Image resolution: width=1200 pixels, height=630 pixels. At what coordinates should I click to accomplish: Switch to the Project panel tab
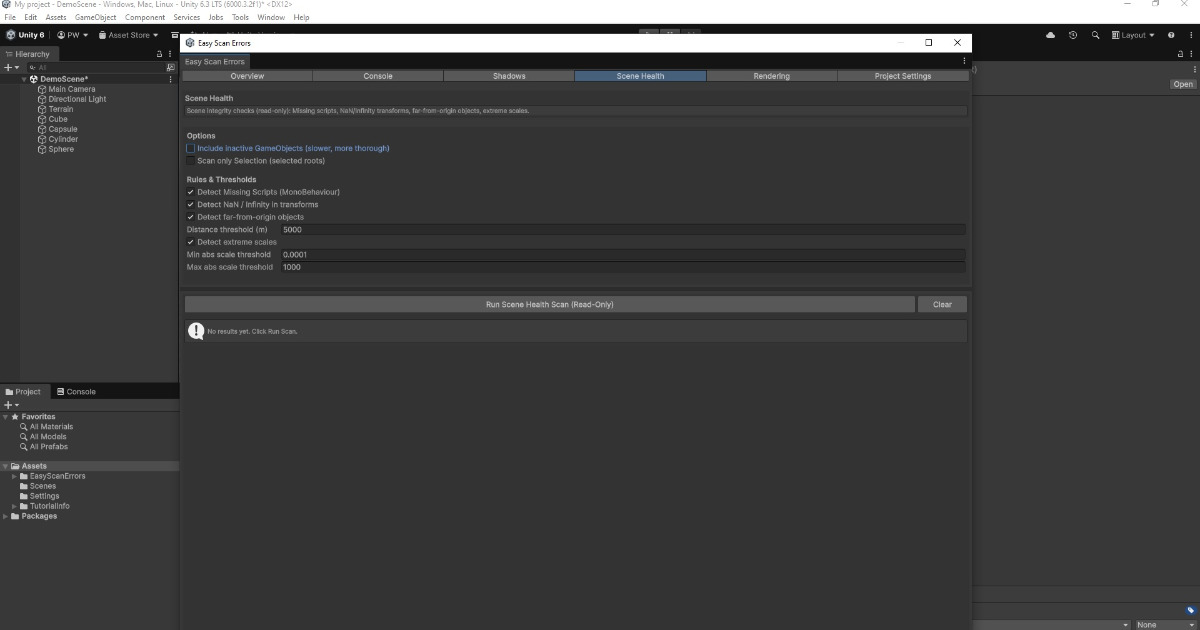coord(23,391)
